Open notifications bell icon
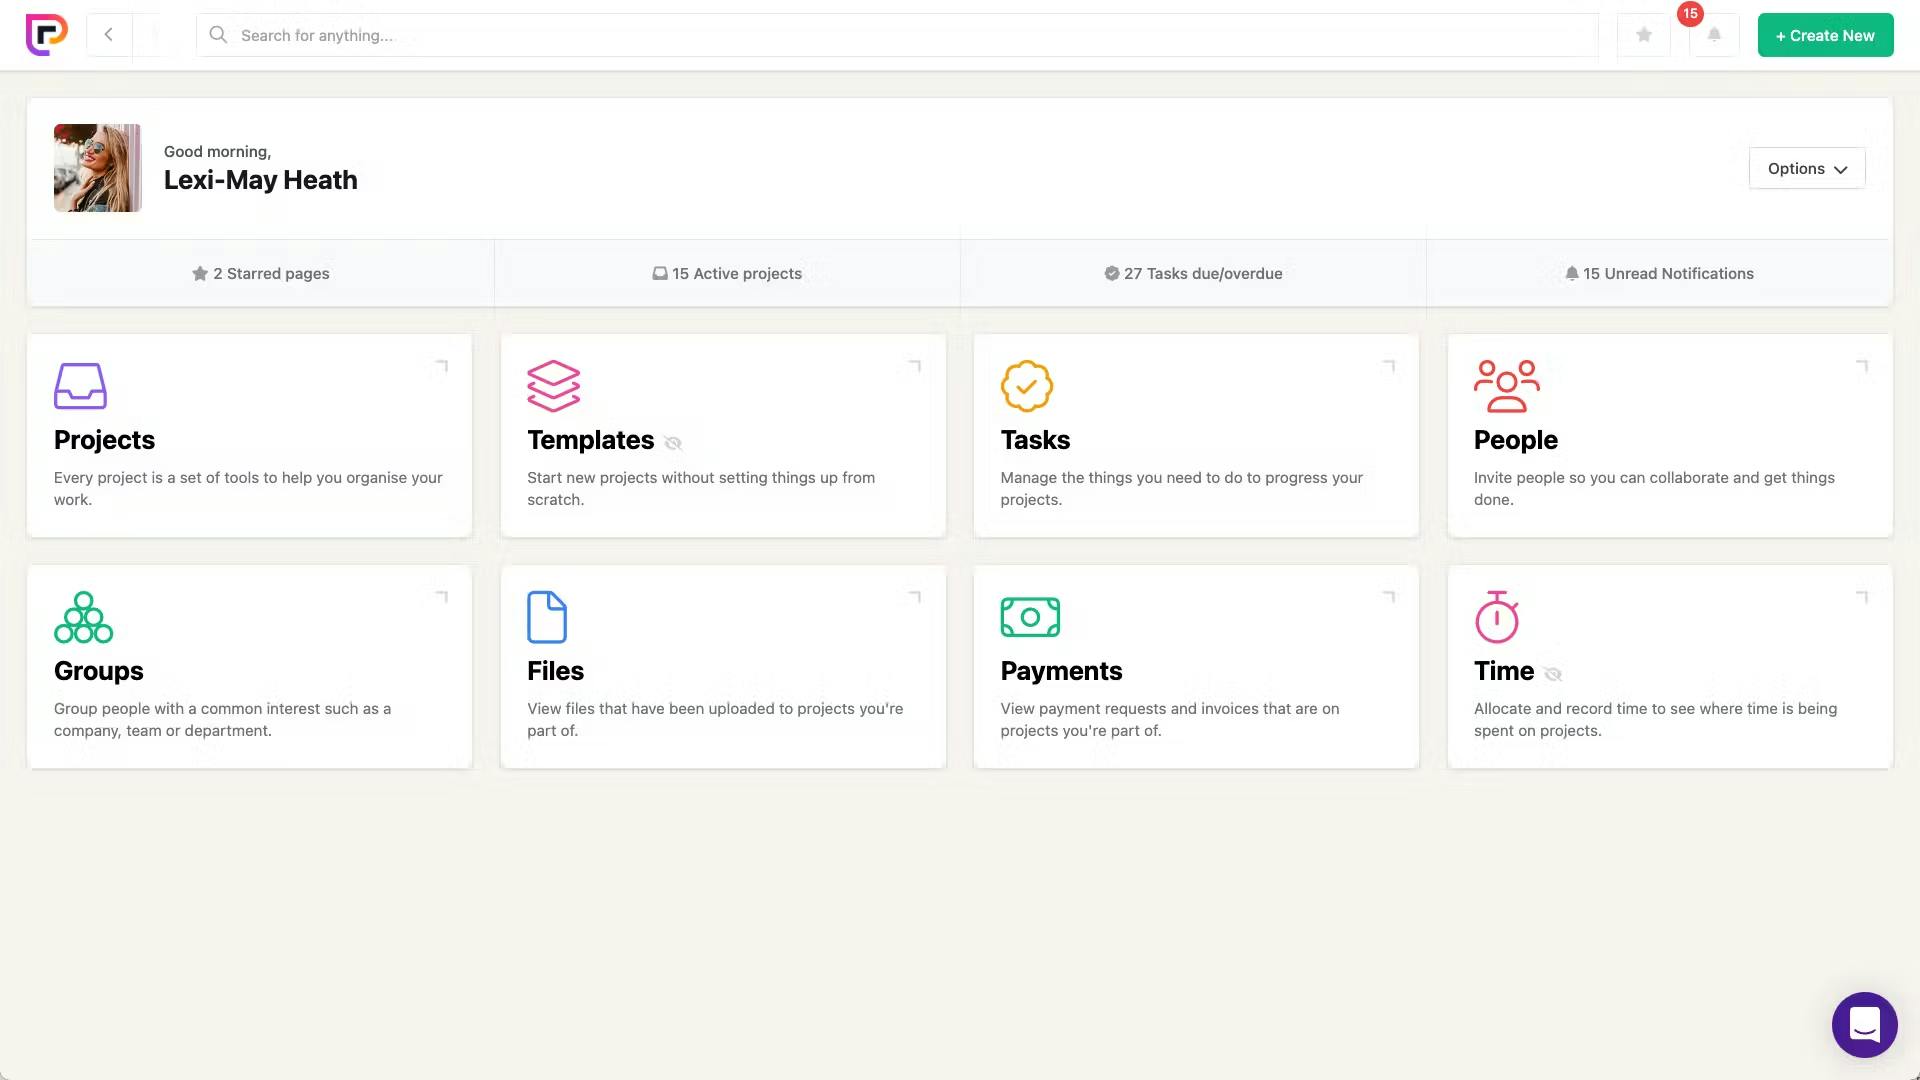1920x1080 pixels. [x=1714, y=35]
